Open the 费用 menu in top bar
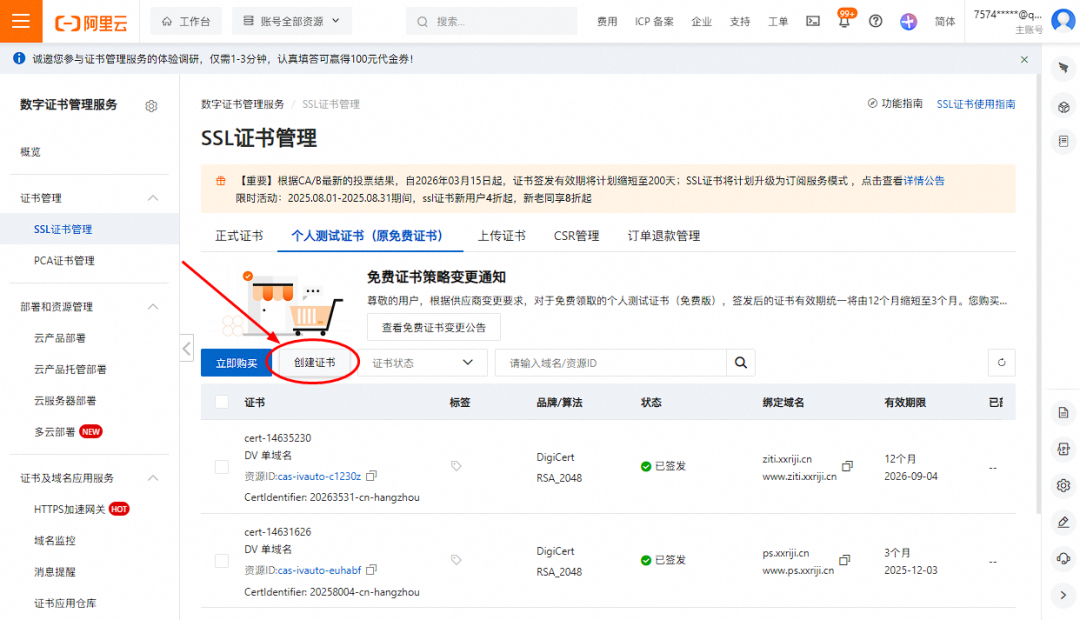This screenshot has width=1080, height=620. (607, 21)
